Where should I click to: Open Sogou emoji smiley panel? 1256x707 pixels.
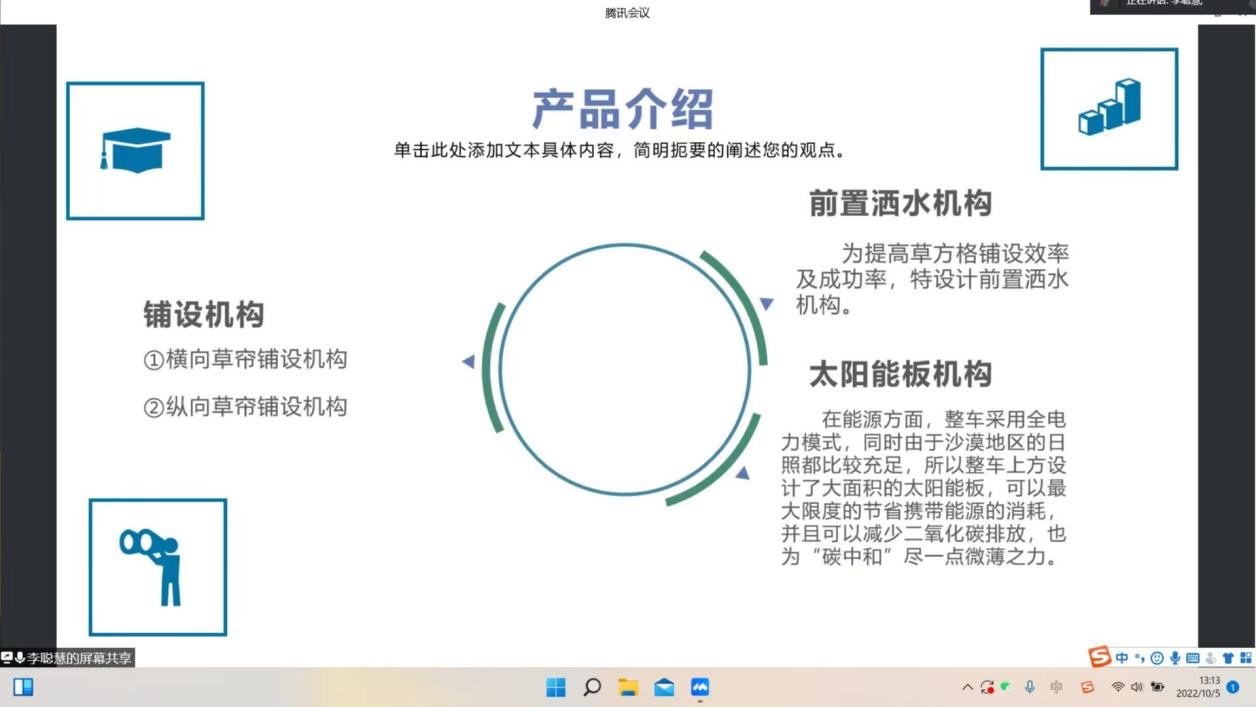click(1157, 658)
